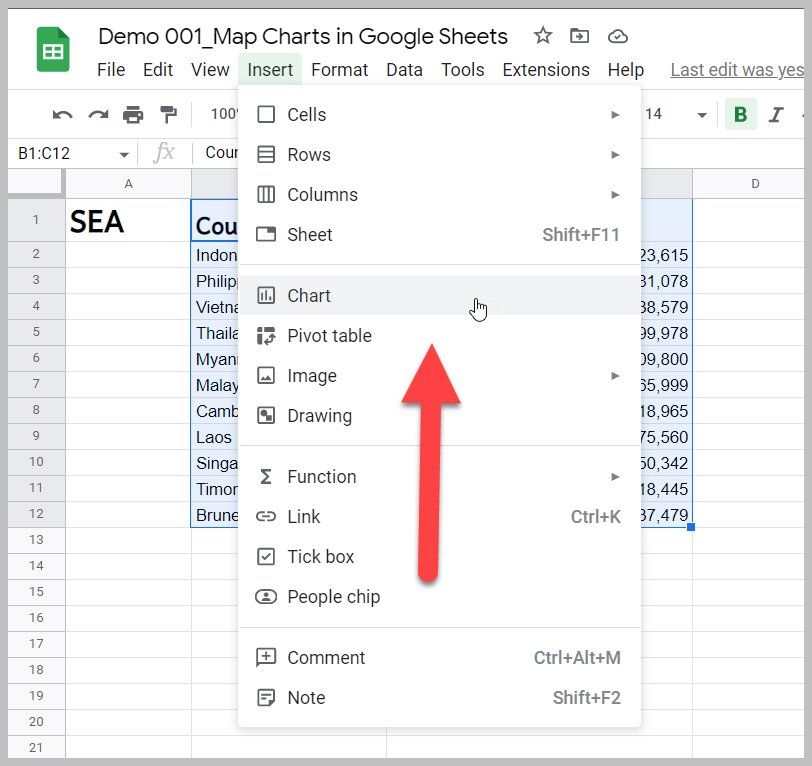Click the Laos cell in row 9

[214, 437]
